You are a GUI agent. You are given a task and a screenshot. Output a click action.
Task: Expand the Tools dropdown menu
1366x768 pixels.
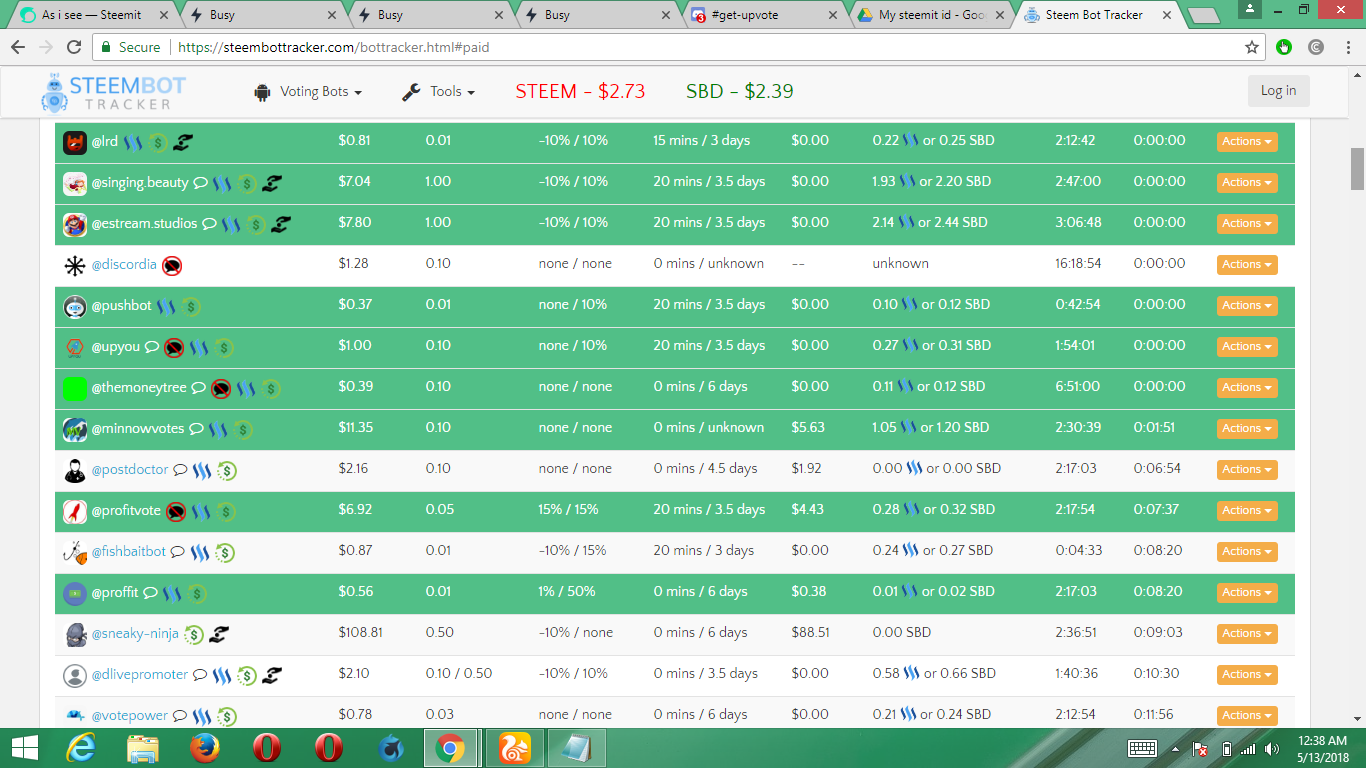[438, 92]
